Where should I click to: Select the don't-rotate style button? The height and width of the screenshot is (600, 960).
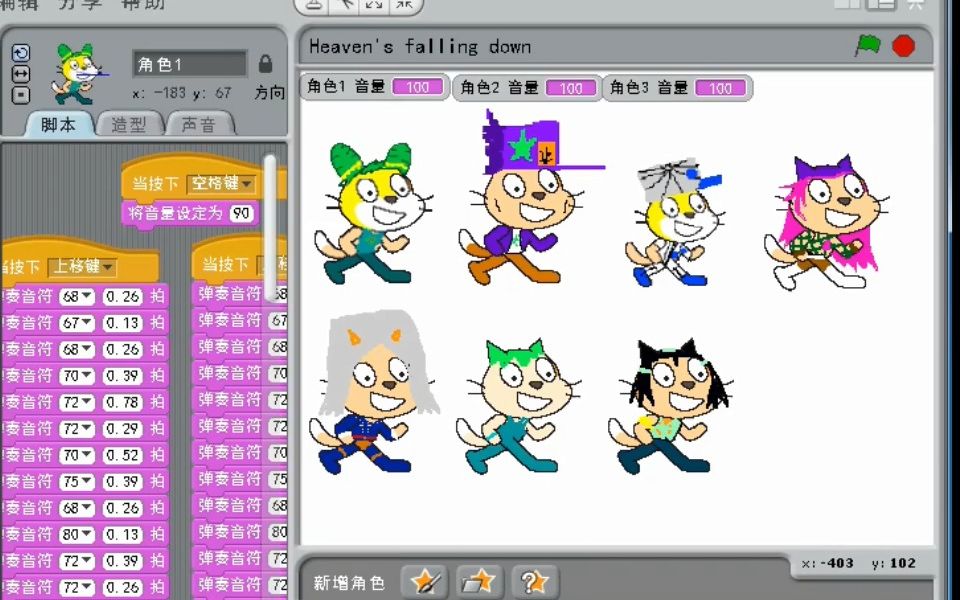20,95
